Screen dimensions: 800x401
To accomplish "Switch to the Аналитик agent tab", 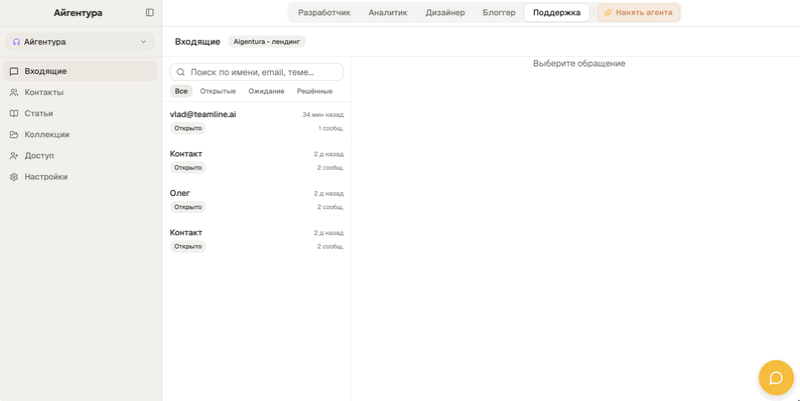I will (388, 13).
